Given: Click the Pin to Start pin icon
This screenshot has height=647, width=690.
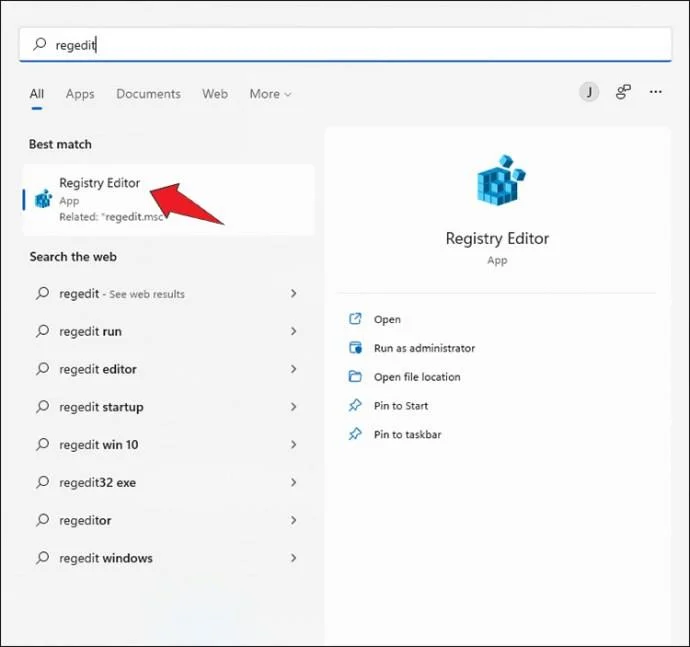Looking at the screenshot, I should click(355, 405).
